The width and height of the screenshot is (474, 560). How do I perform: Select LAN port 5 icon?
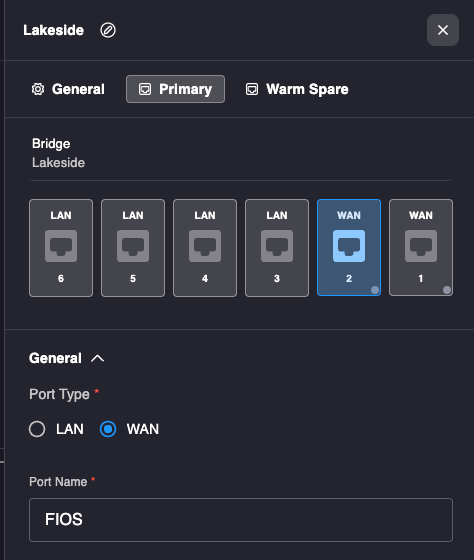click(x=133, y=246)
